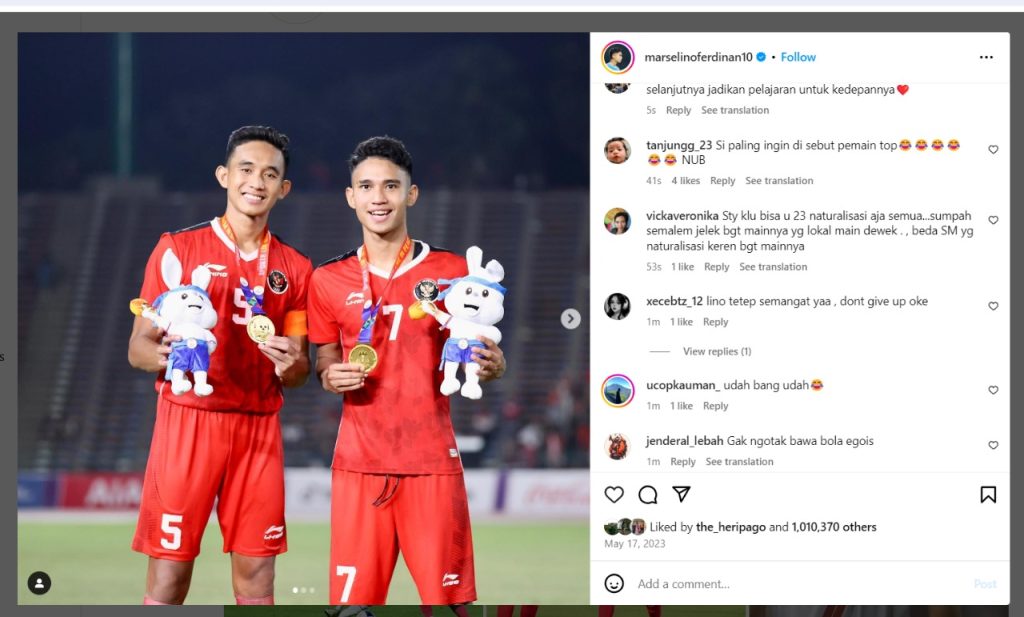Share post using paper plane icon

pyautogui.click(x=681, y=494)
